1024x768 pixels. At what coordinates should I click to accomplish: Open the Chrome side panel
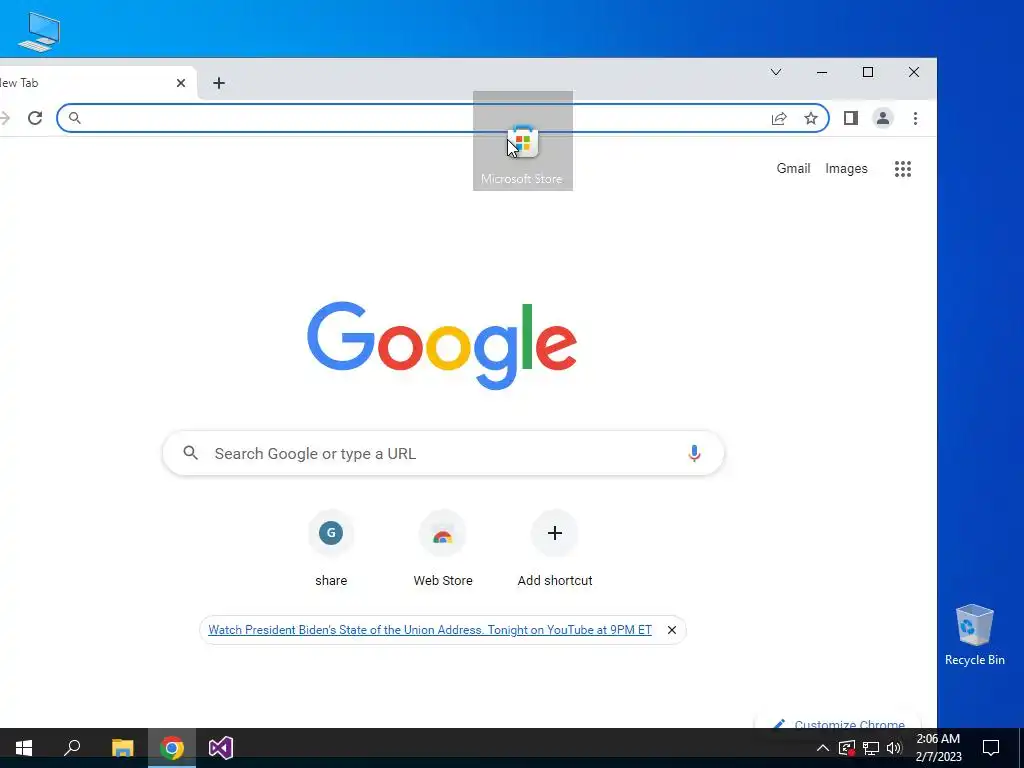850,118
